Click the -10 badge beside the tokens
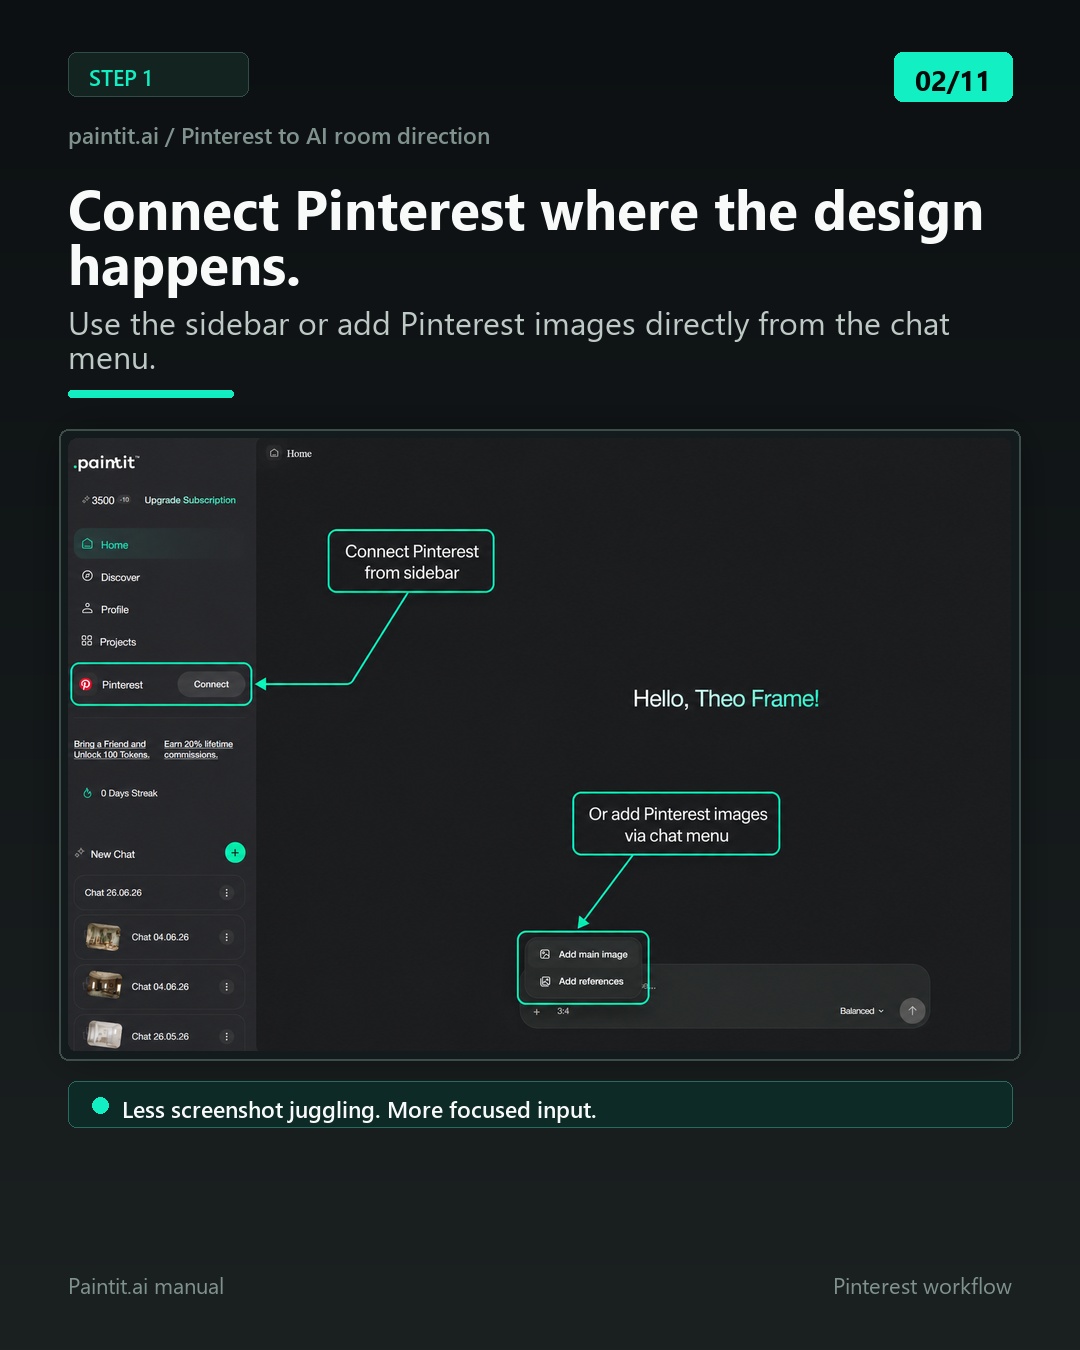The height and width of the screenshot is (1350, 1080). click(x=125, y=500)
